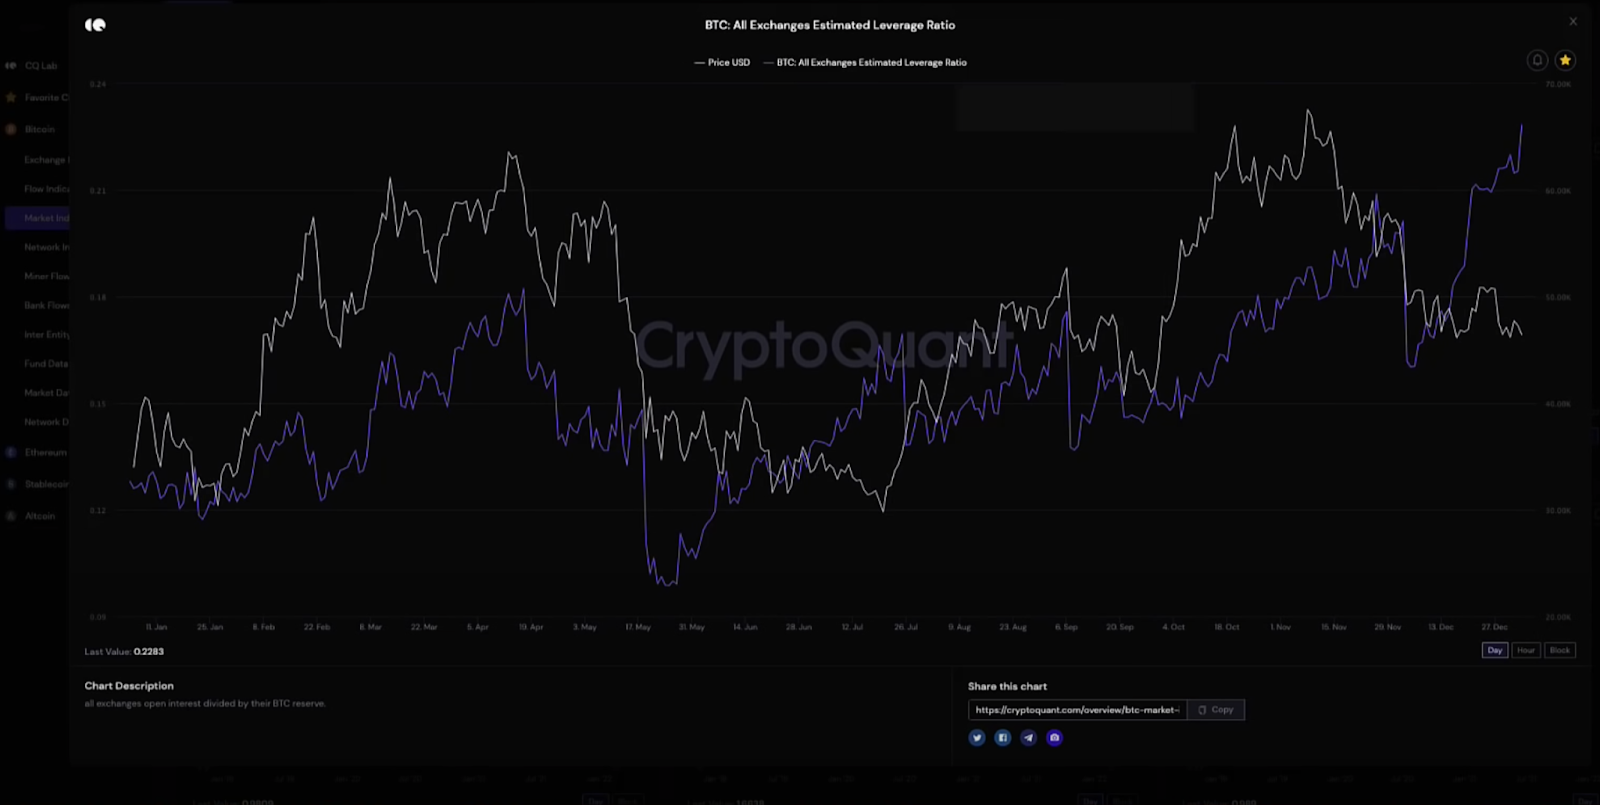
Task: Open Bank Flows sidebar item
Action: 46,305
